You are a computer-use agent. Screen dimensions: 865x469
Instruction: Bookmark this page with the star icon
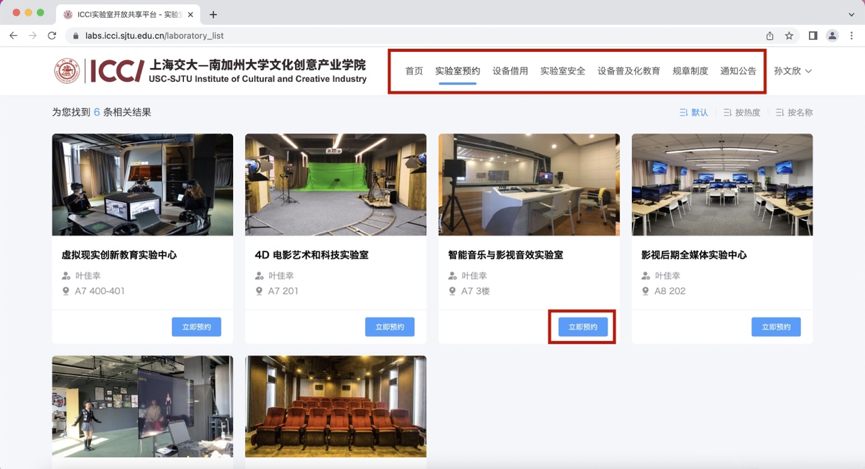click(789, 35)
